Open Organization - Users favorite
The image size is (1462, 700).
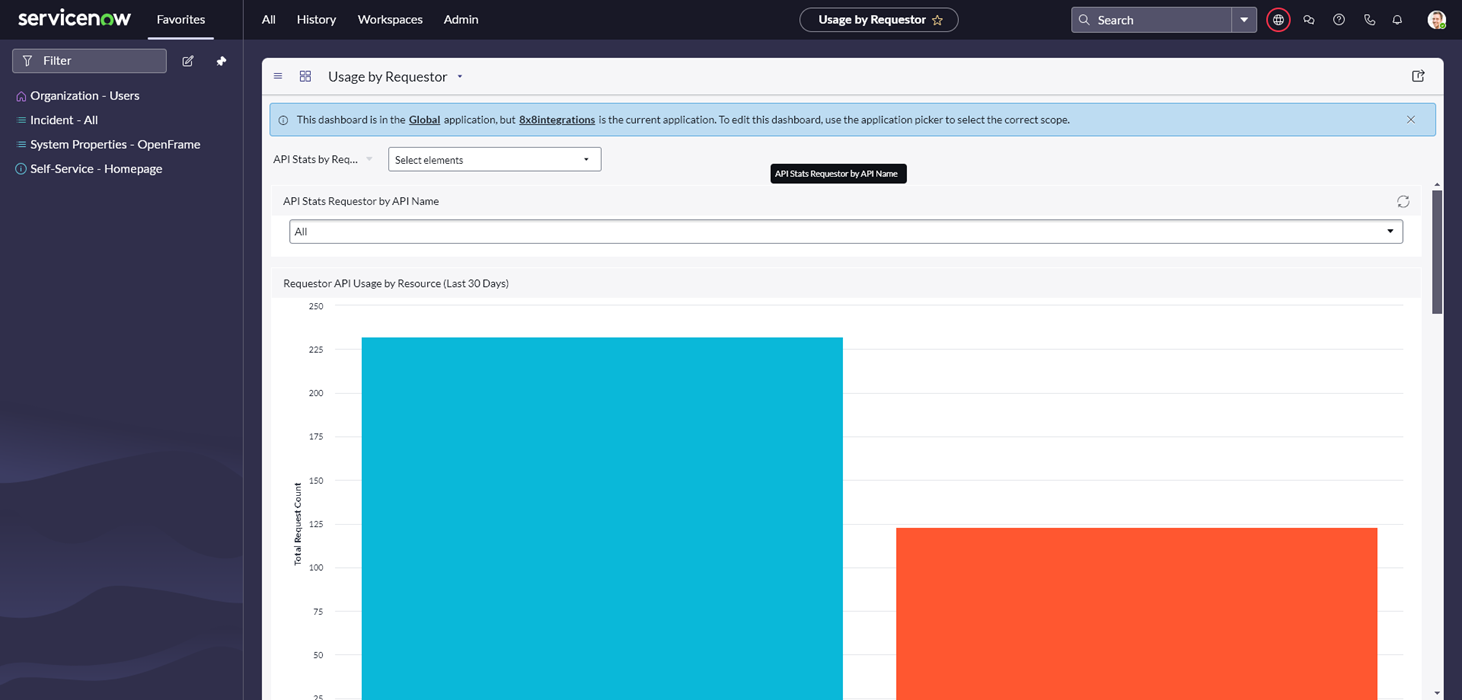85,96
